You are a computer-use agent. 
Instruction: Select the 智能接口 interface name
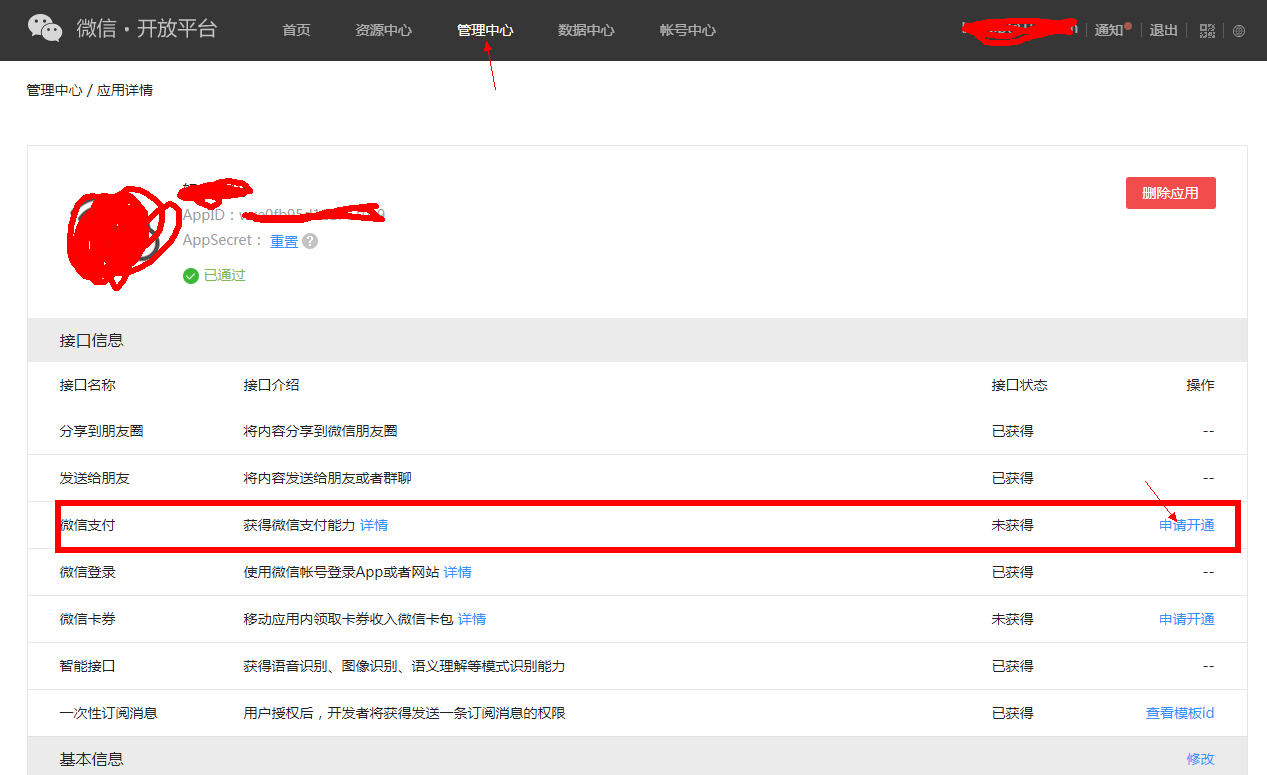tap(88, 666)
